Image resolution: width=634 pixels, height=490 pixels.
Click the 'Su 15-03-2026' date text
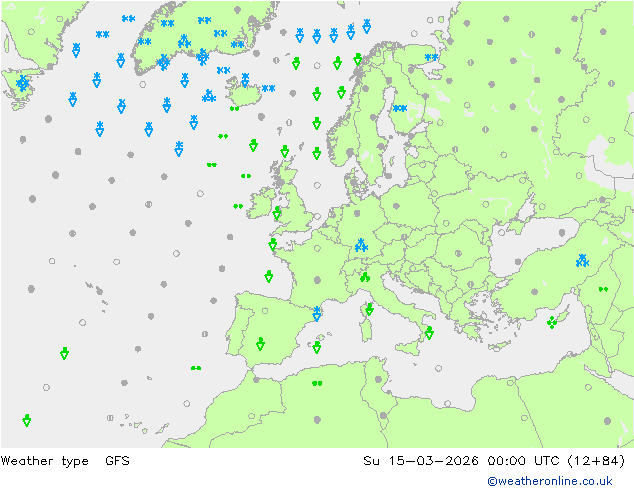tap(421, 460)
